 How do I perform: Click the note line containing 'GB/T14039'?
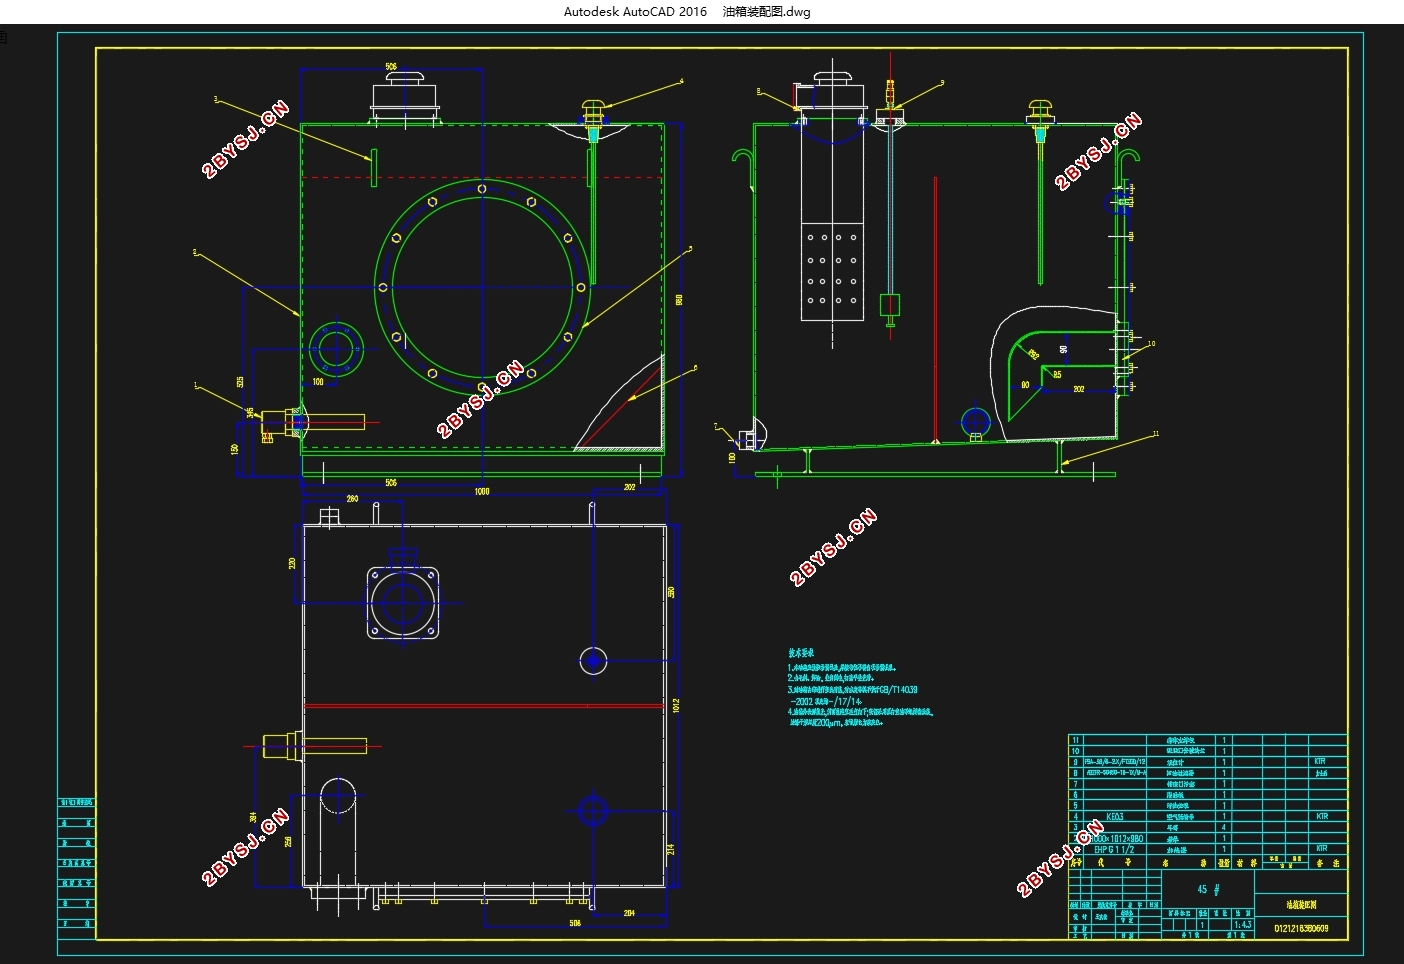852,690
